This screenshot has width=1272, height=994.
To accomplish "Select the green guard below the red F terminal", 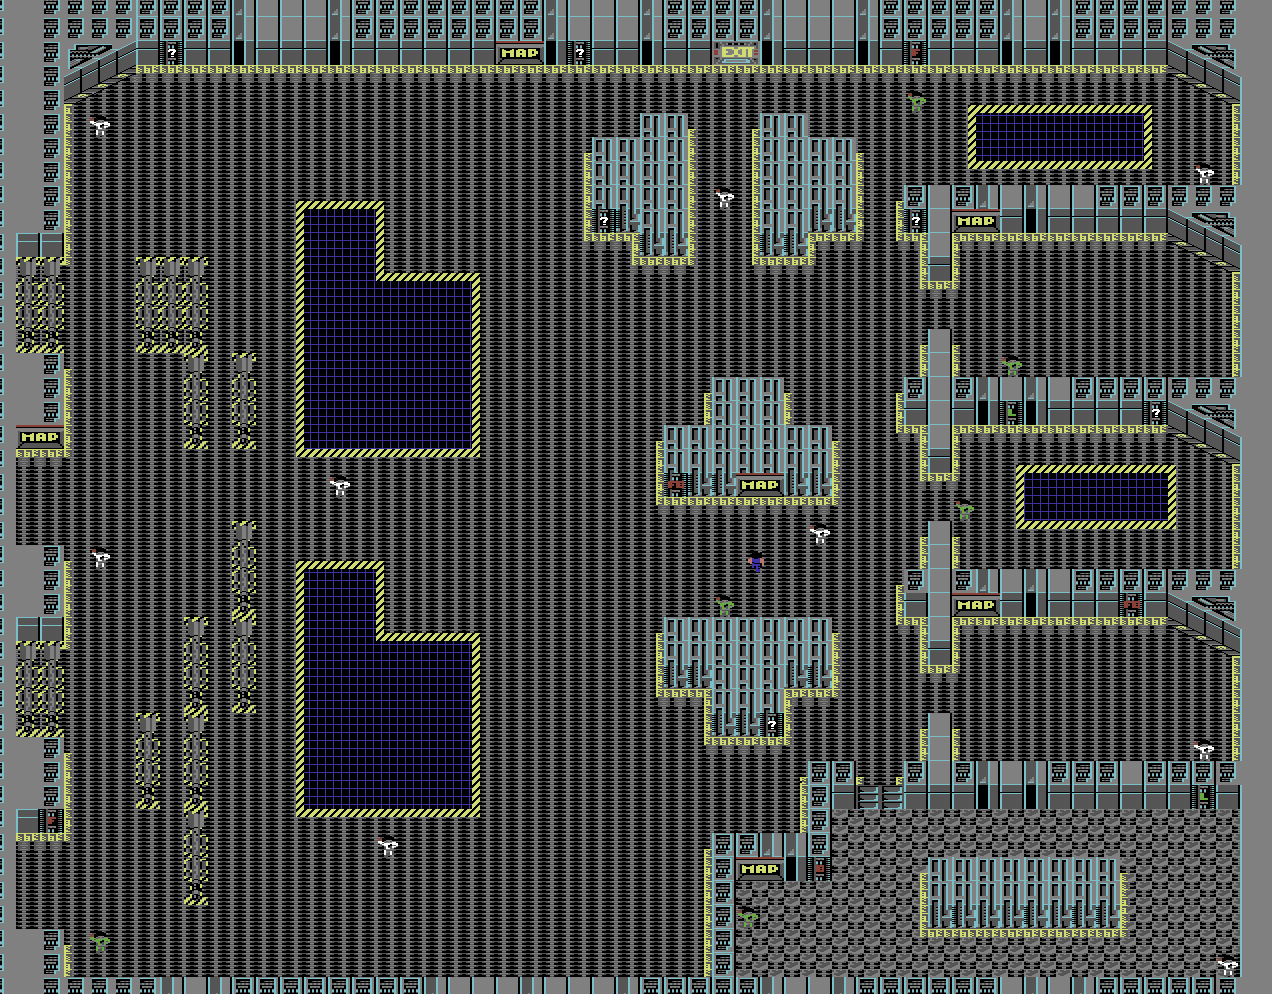I will (x=917, y=101).
